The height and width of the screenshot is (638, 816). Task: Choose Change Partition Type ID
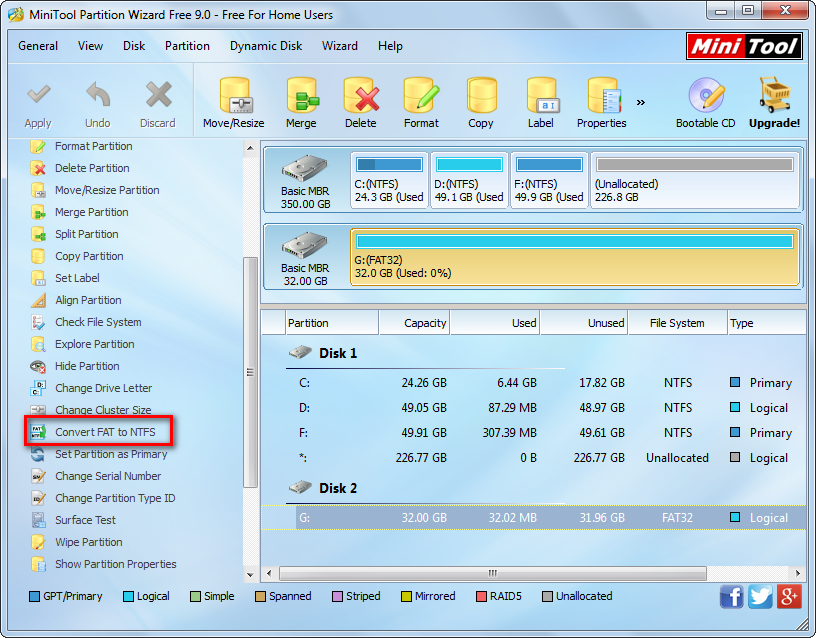click(115, 499)
